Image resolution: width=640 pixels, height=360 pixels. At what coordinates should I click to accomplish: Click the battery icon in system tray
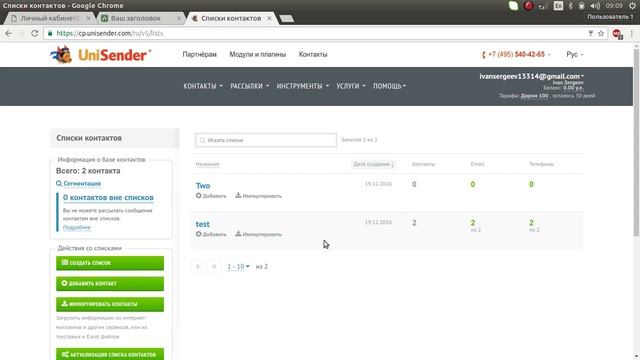pyautogui.click(x=581, y=6)
